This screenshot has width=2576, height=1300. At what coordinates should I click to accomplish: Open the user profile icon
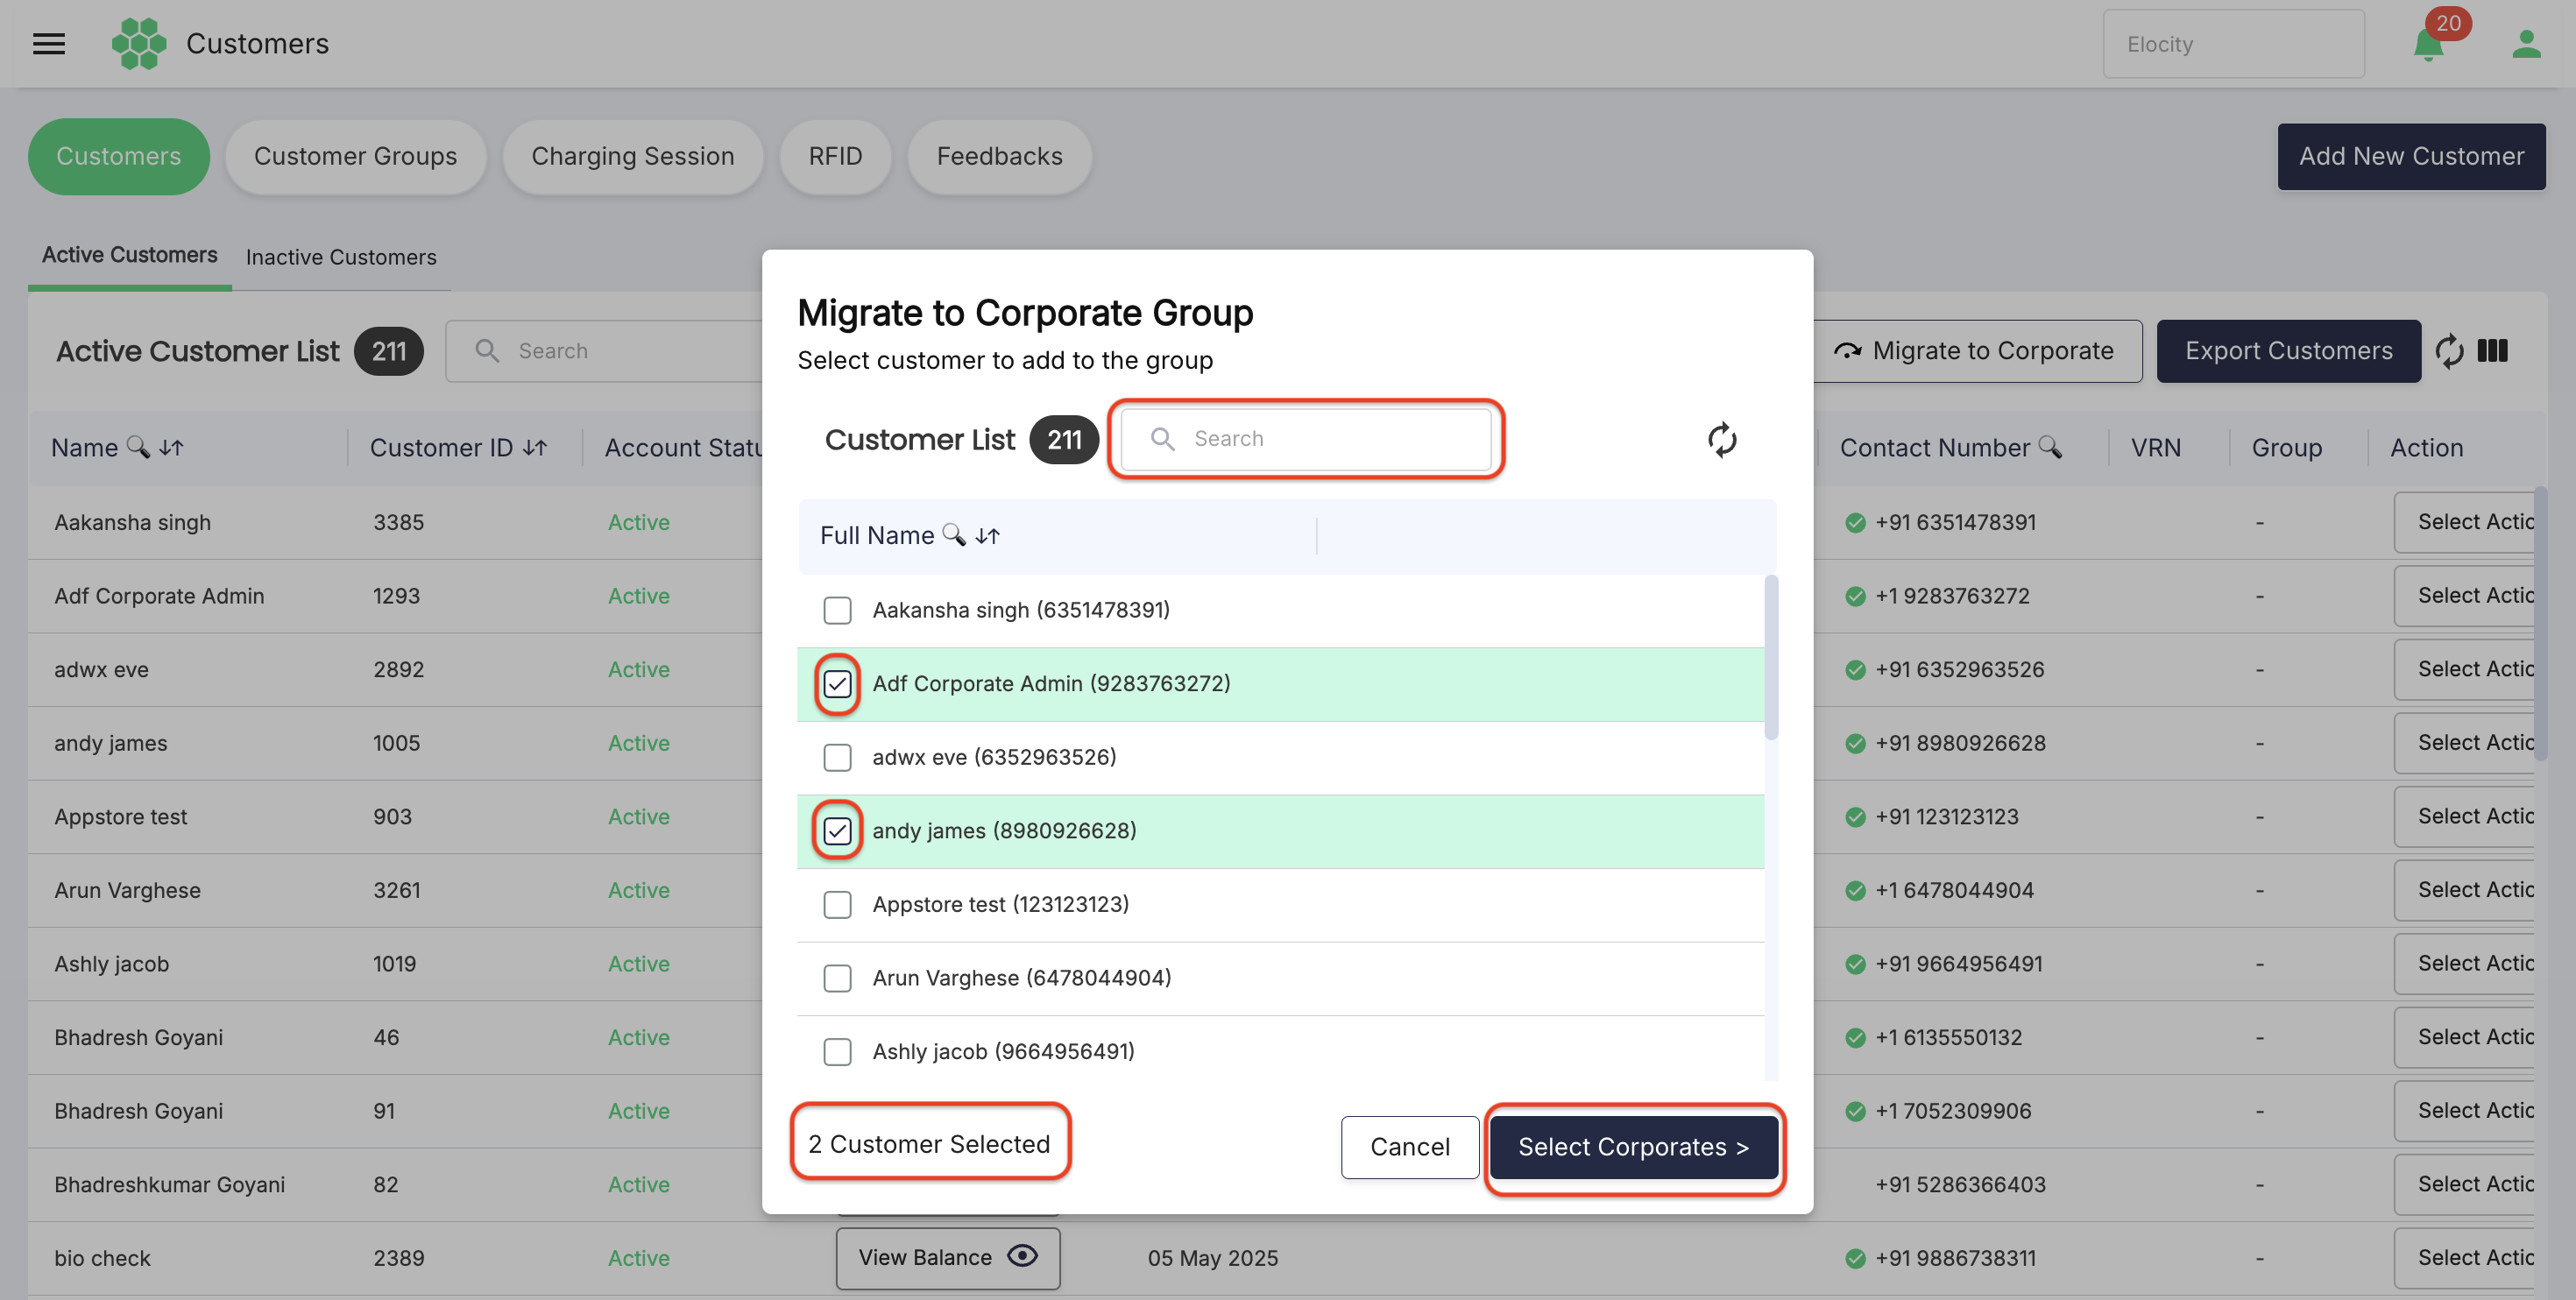tap(2526, 44)
